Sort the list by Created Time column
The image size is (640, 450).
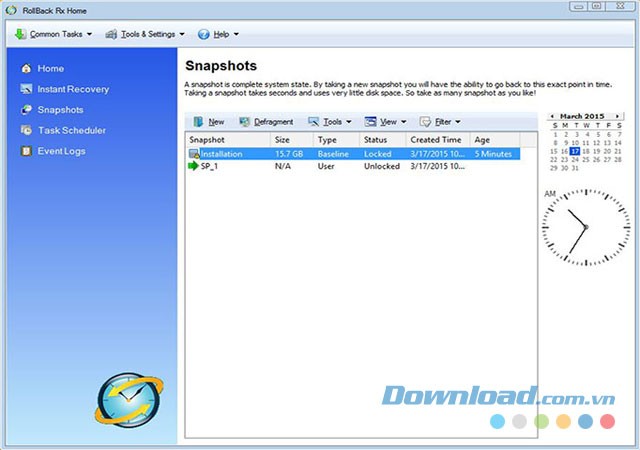coord(435,140)
